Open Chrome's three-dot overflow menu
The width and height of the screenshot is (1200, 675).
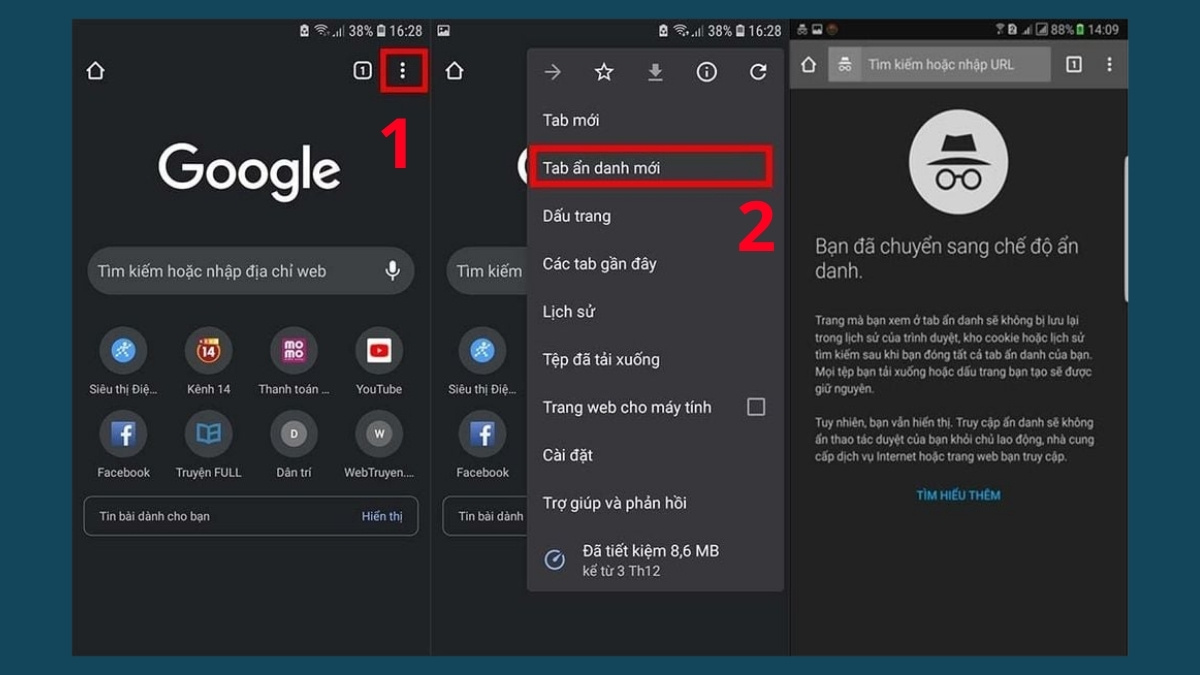pyautogui.click(x=405, y=70)
